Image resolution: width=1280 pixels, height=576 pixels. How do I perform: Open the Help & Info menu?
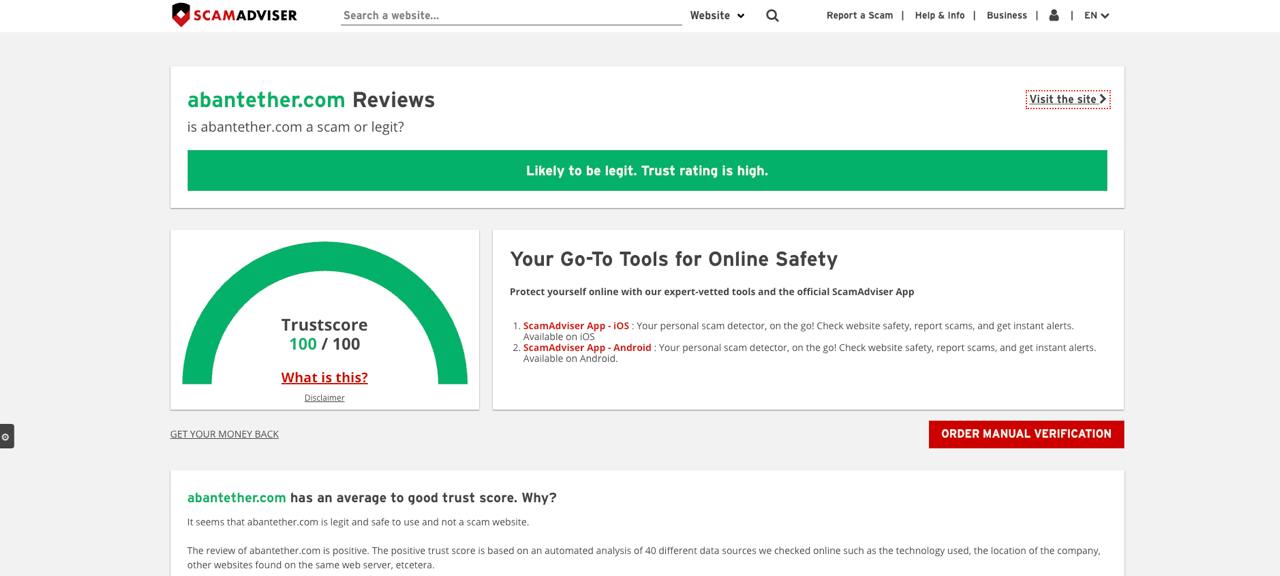[939, 15]
